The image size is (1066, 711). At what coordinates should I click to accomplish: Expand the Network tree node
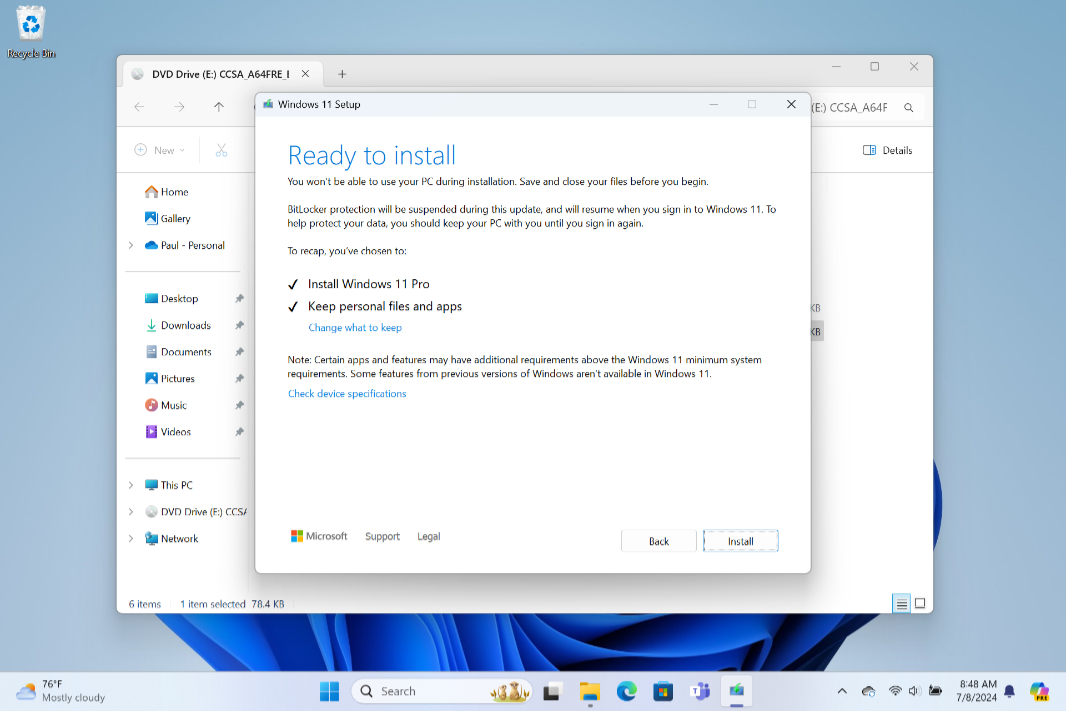tap(131, 538)
